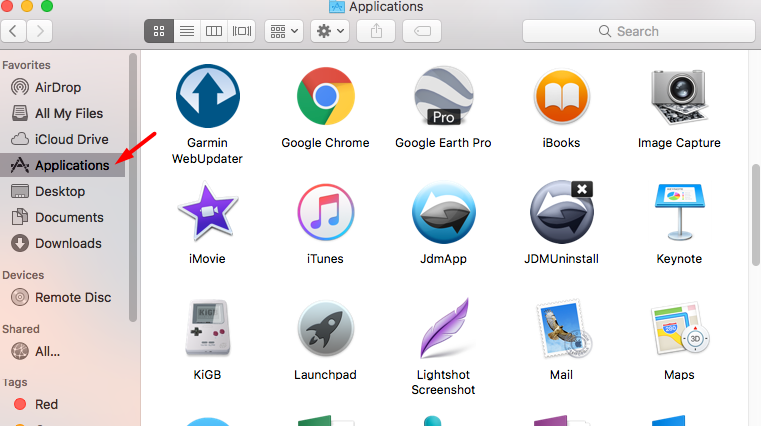Click the iMovie star icon
This screenshot has width=761, height=426.
click(x=208, y=212)
